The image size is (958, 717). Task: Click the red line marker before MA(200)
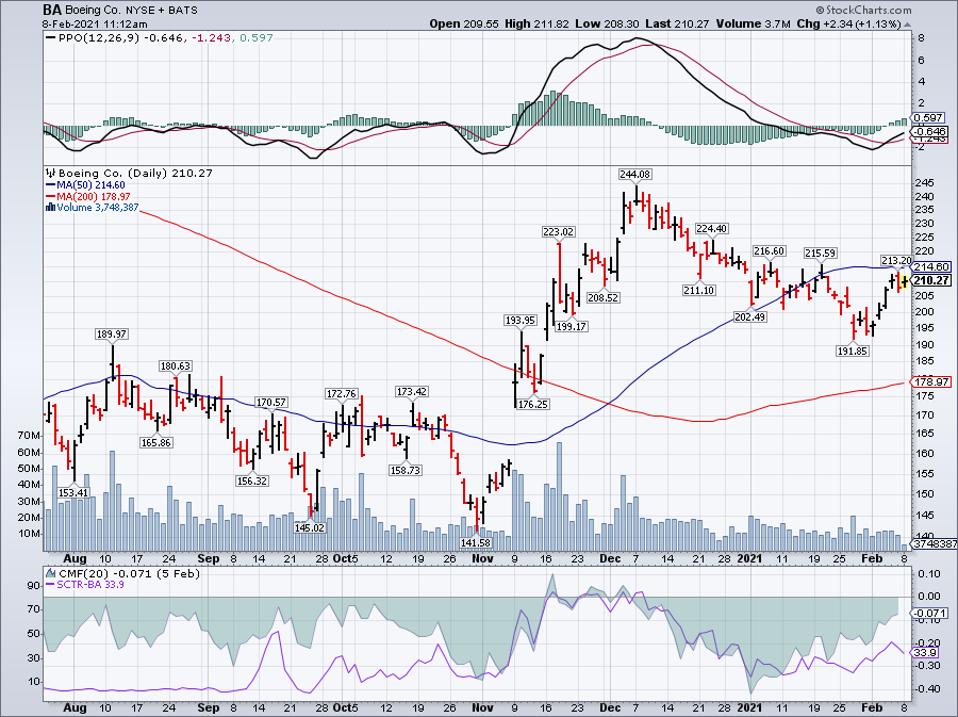tap(51, 197)
